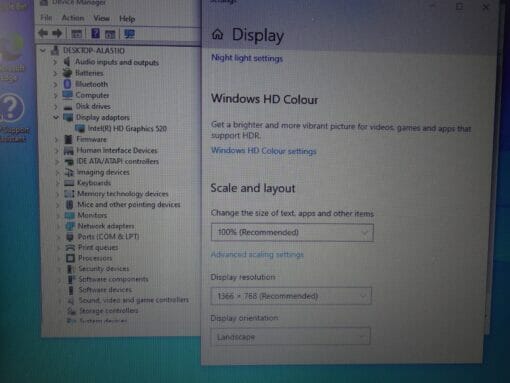
Task: Click the Back arrow in Device Manager toolbar
Action: click(43, 33)
